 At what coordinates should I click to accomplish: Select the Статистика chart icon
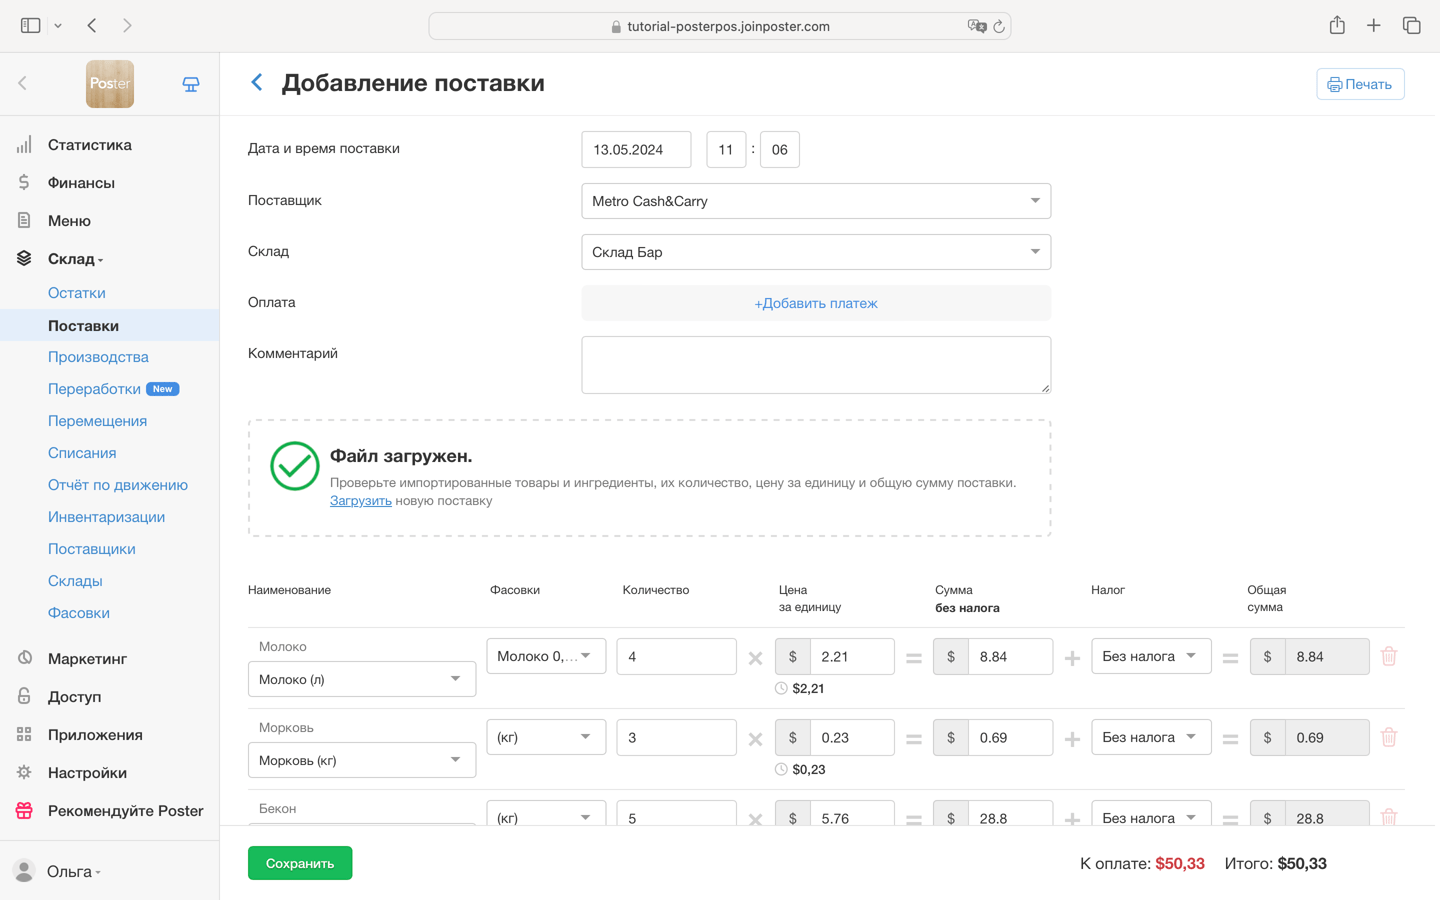coord(24,144)
